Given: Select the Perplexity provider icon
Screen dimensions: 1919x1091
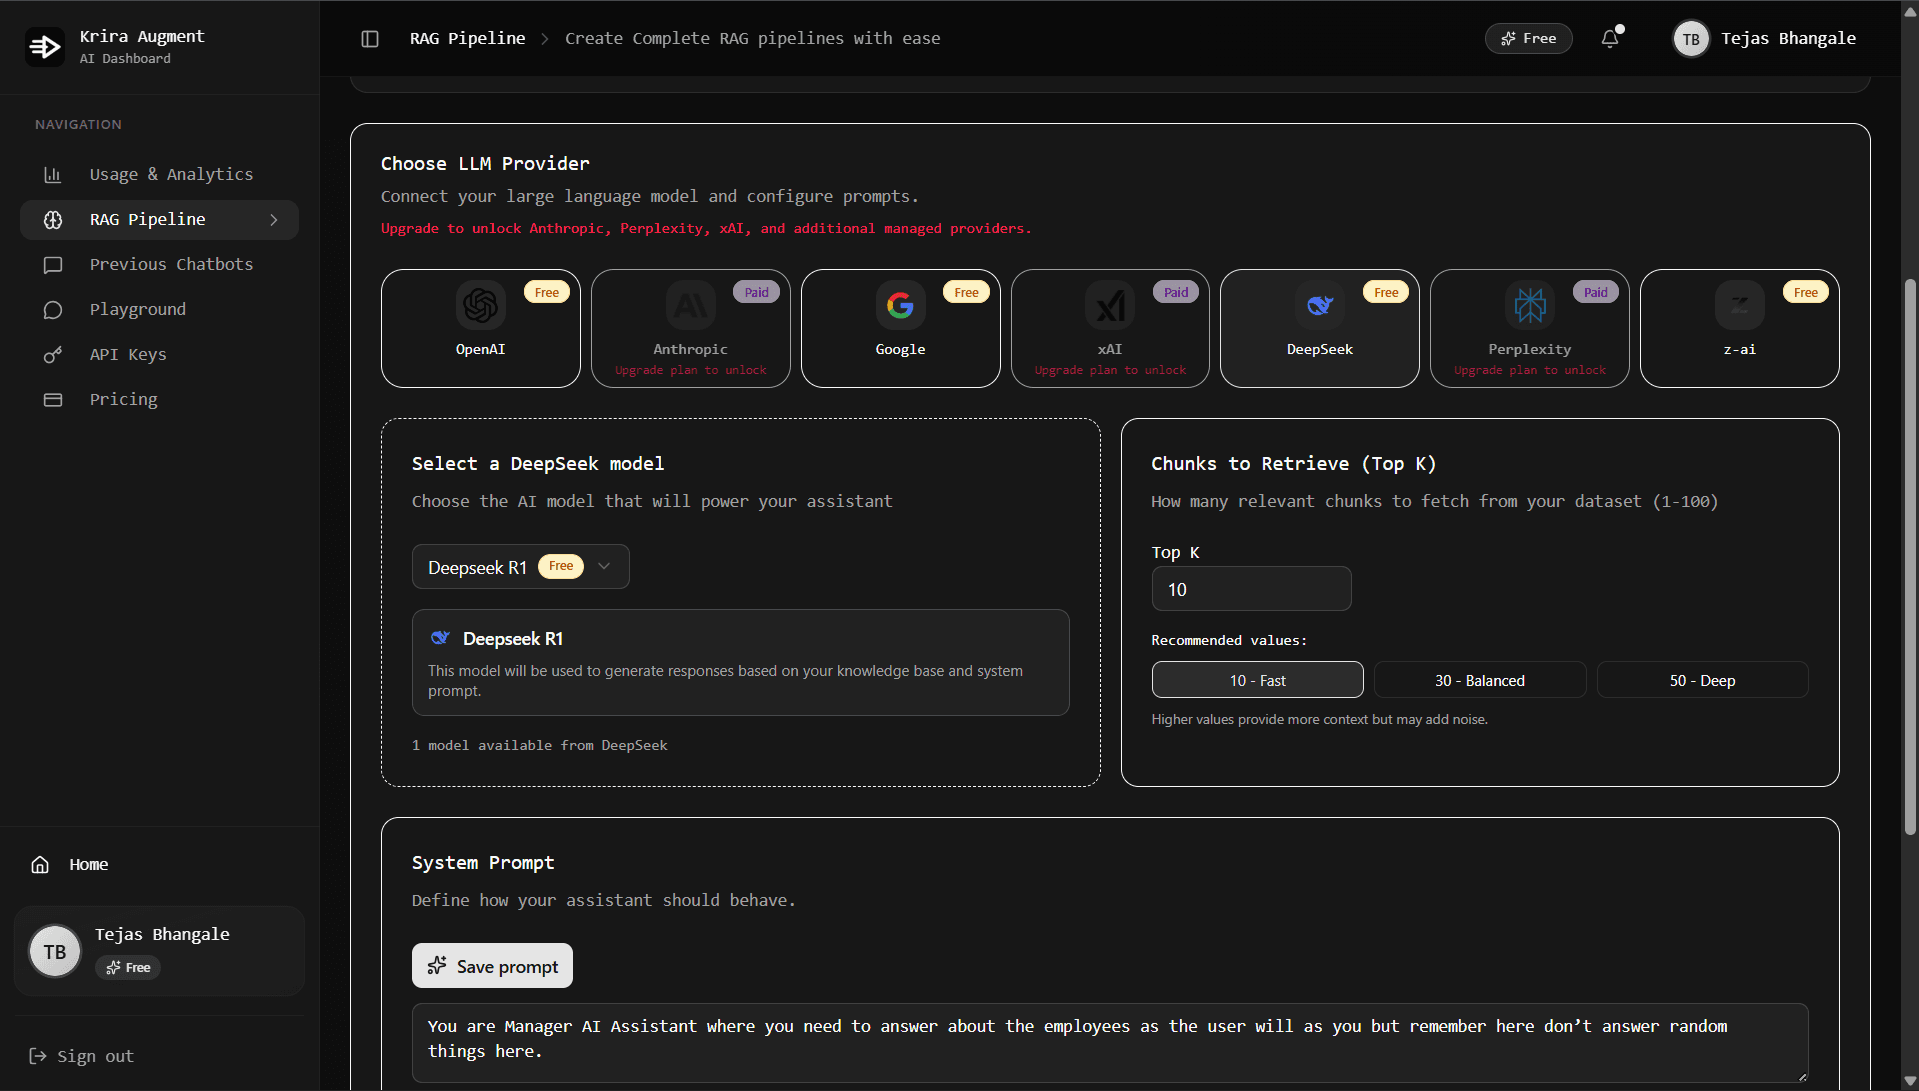Looking at the screenshot, I should click(x=1529, y=306).
